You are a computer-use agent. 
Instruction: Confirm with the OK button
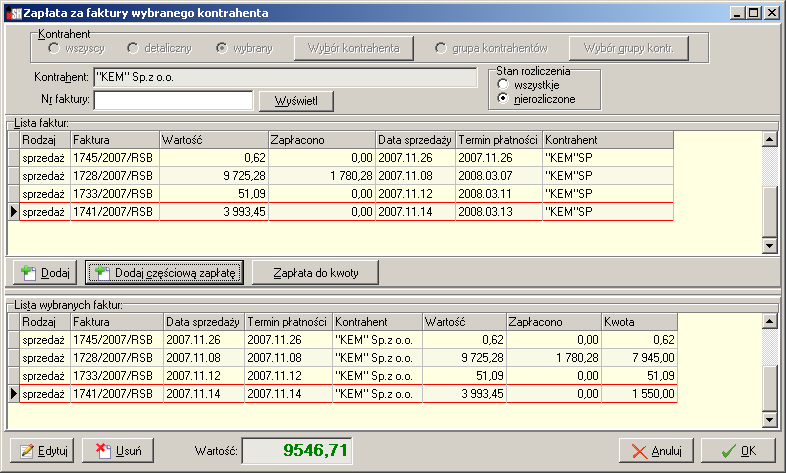click(739, 450)
